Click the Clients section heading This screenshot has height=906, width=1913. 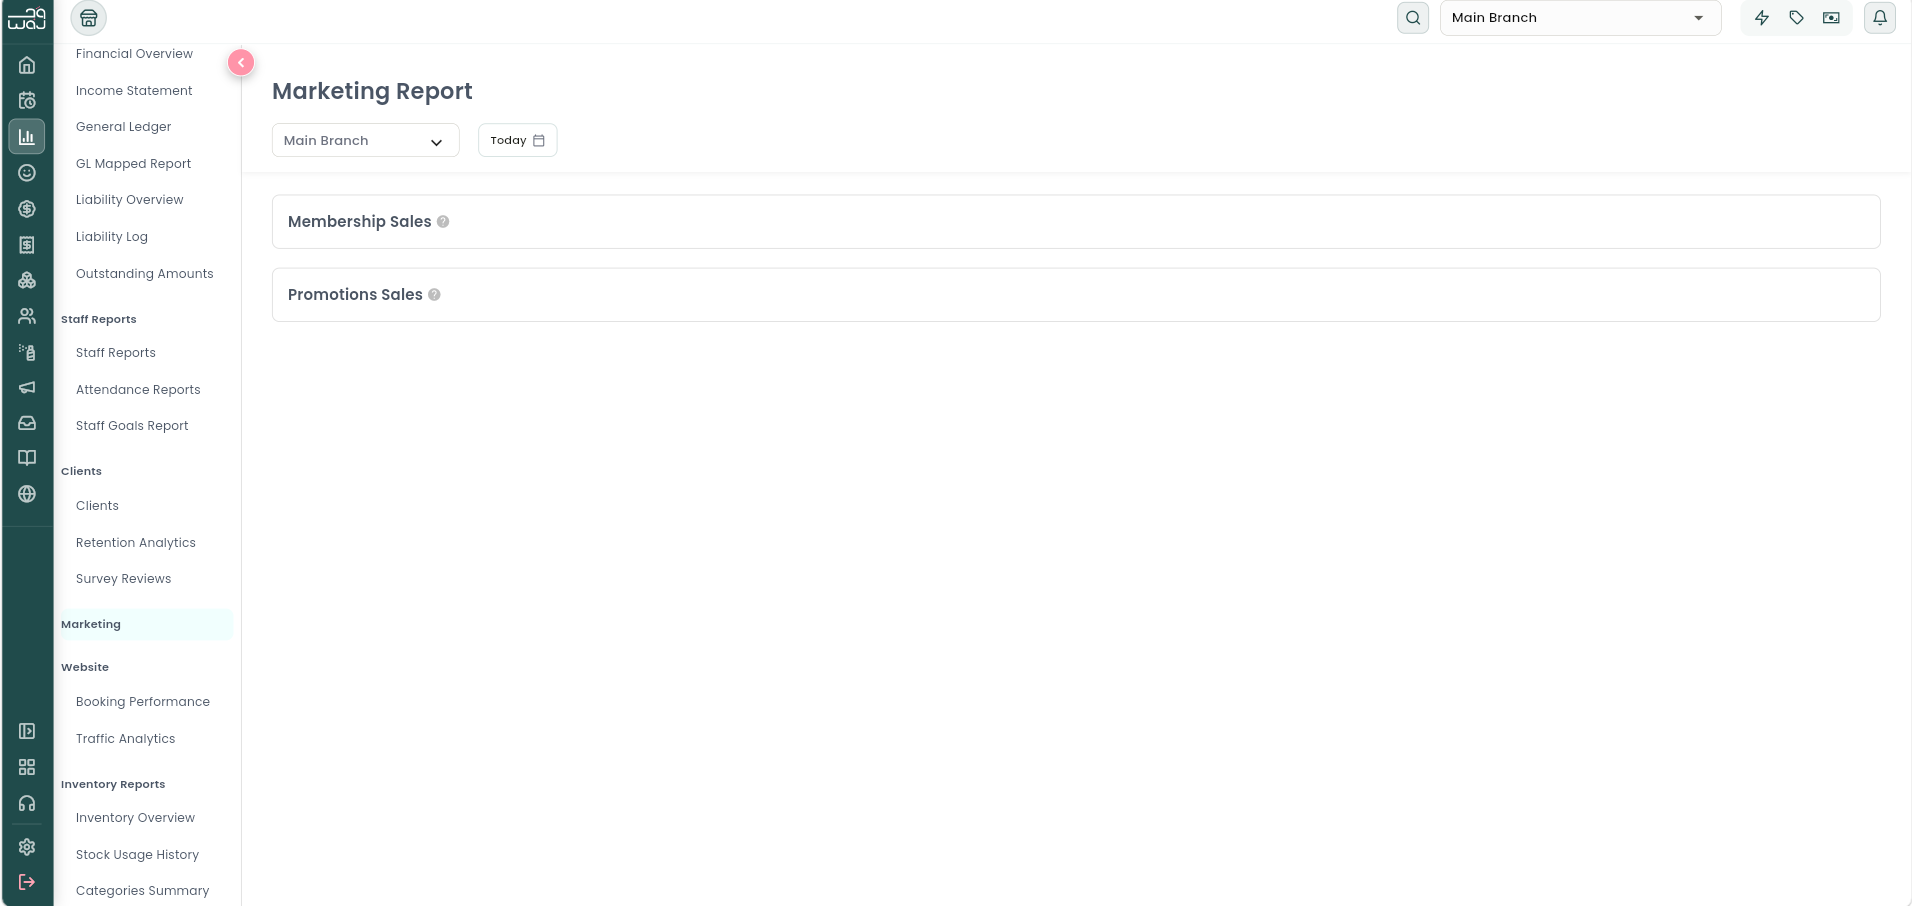(81, 472)
